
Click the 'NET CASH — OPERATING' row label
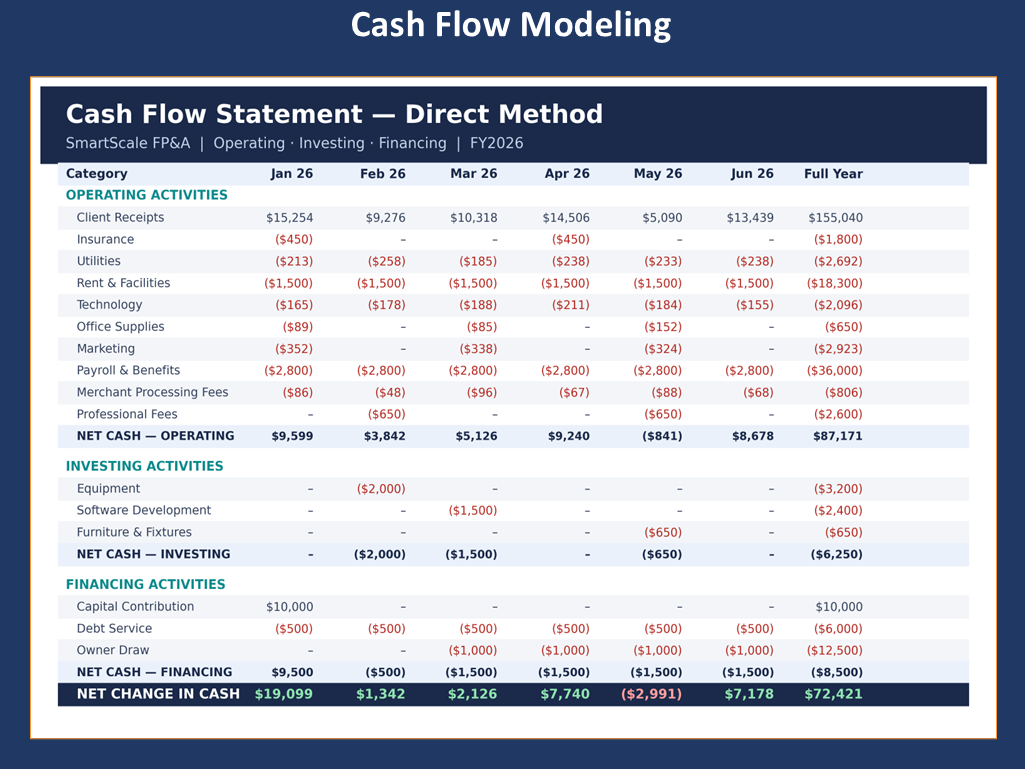(156, 436)
